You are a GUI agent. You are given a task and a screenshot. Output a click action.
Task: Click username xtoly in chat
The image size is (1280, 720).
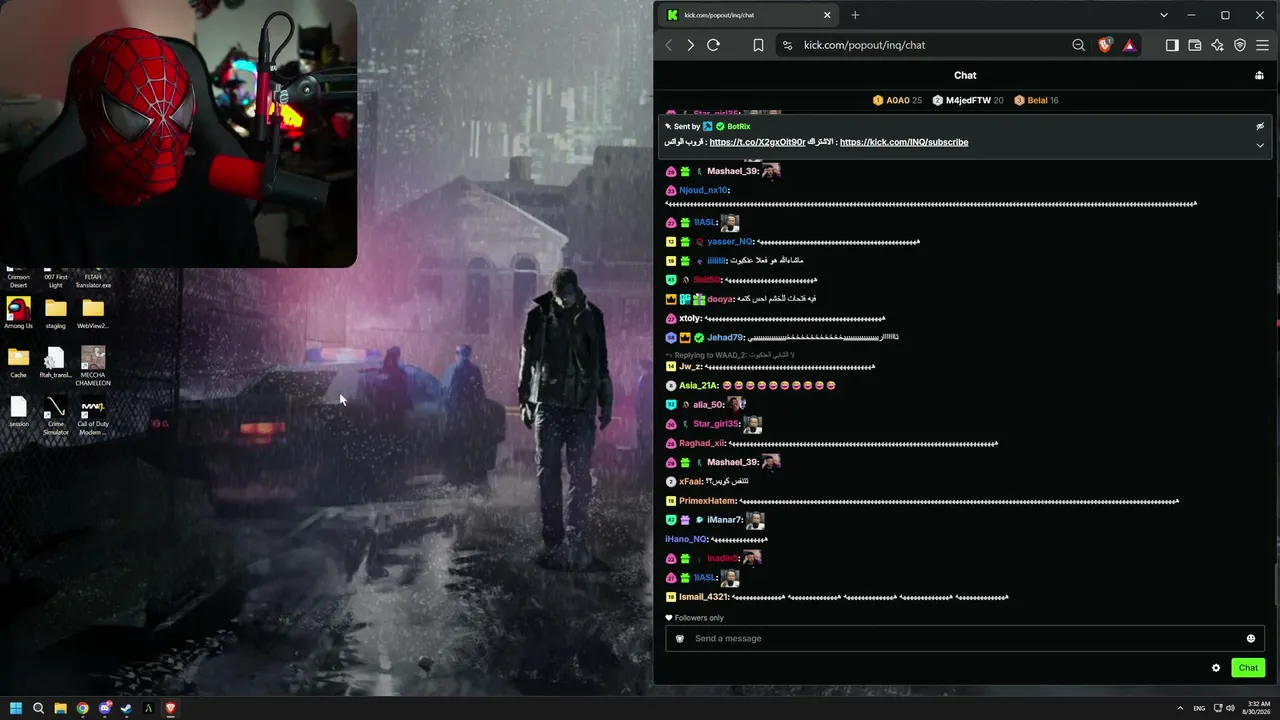coord(690,318)
